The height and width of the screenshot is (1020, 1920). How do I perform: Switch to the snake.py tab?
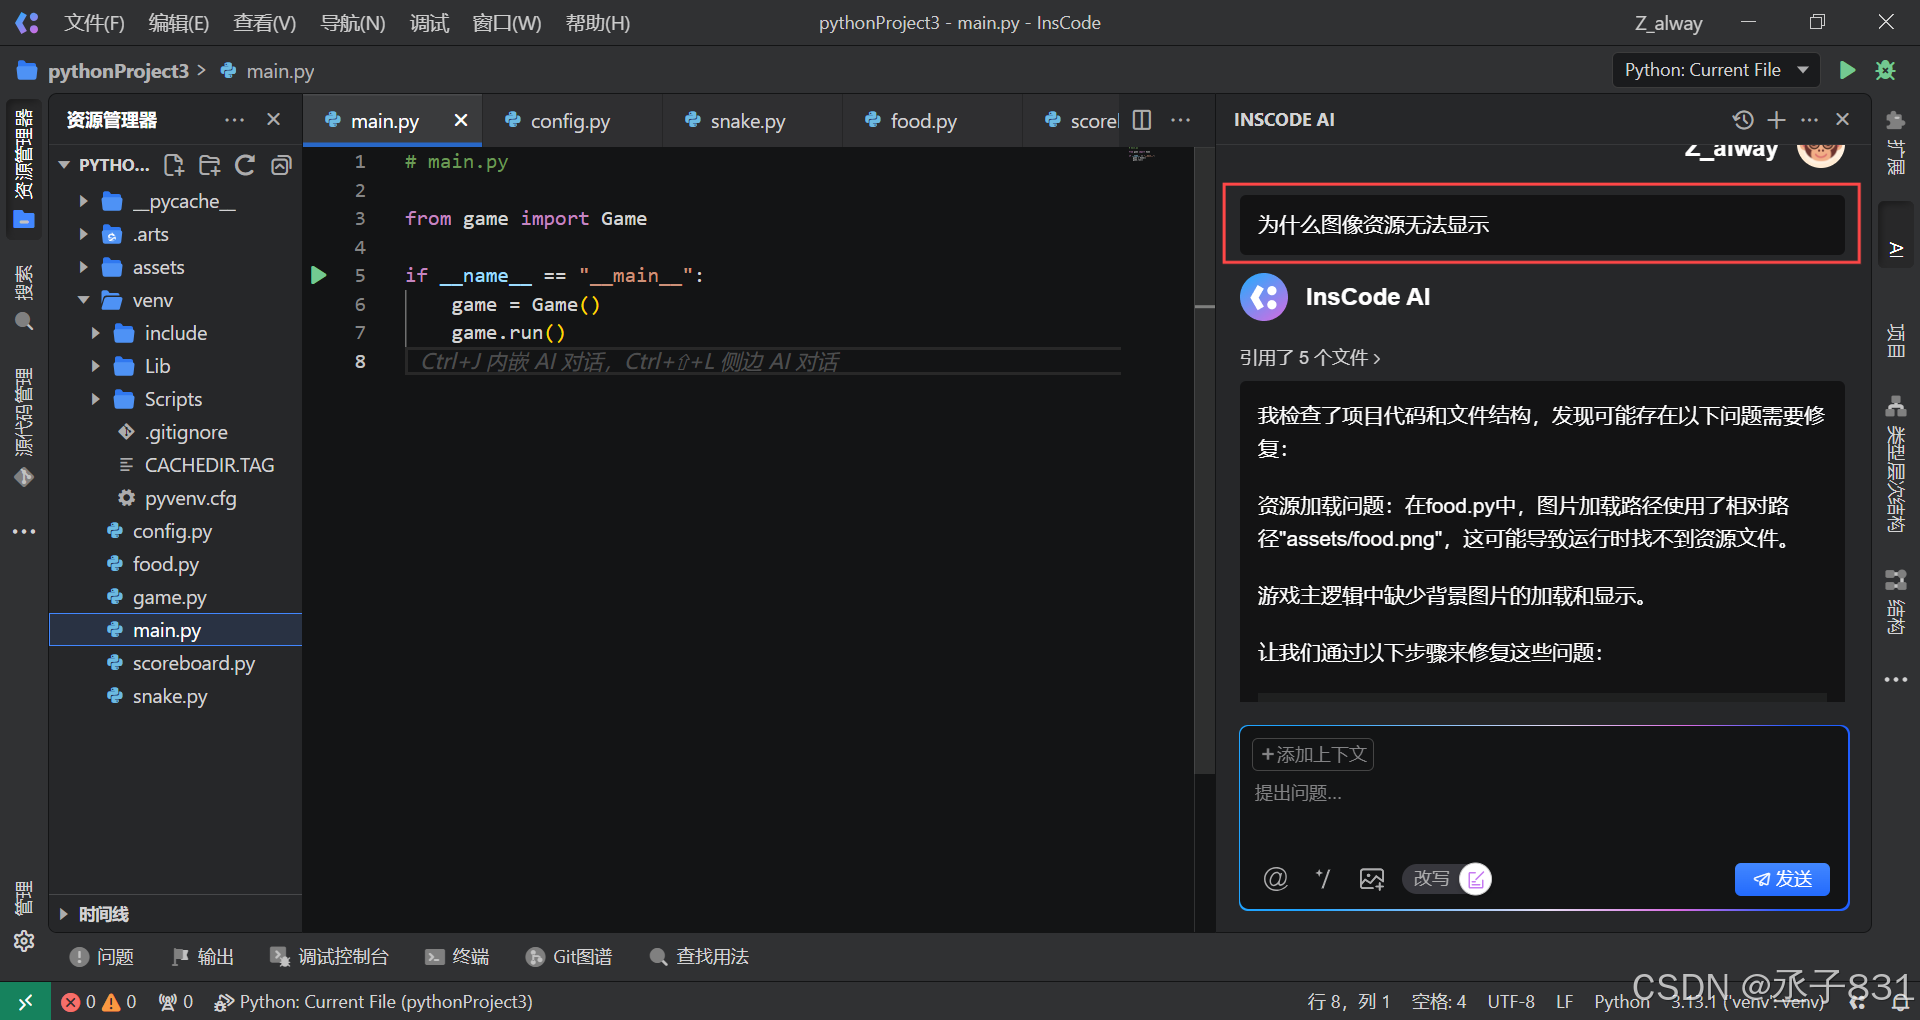click(746, 121)
